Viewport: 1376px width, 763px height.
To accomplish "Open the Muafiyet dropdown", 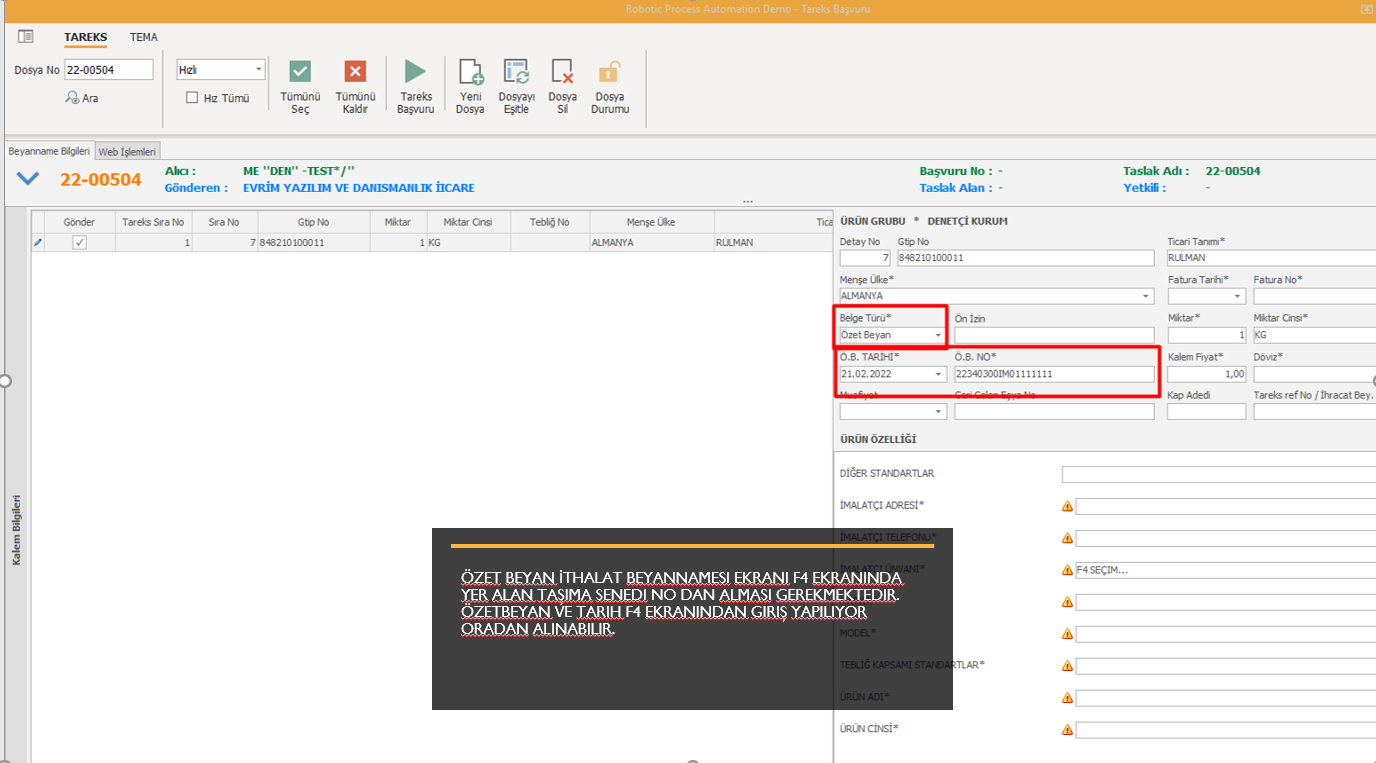I will (x=938, y=412).
